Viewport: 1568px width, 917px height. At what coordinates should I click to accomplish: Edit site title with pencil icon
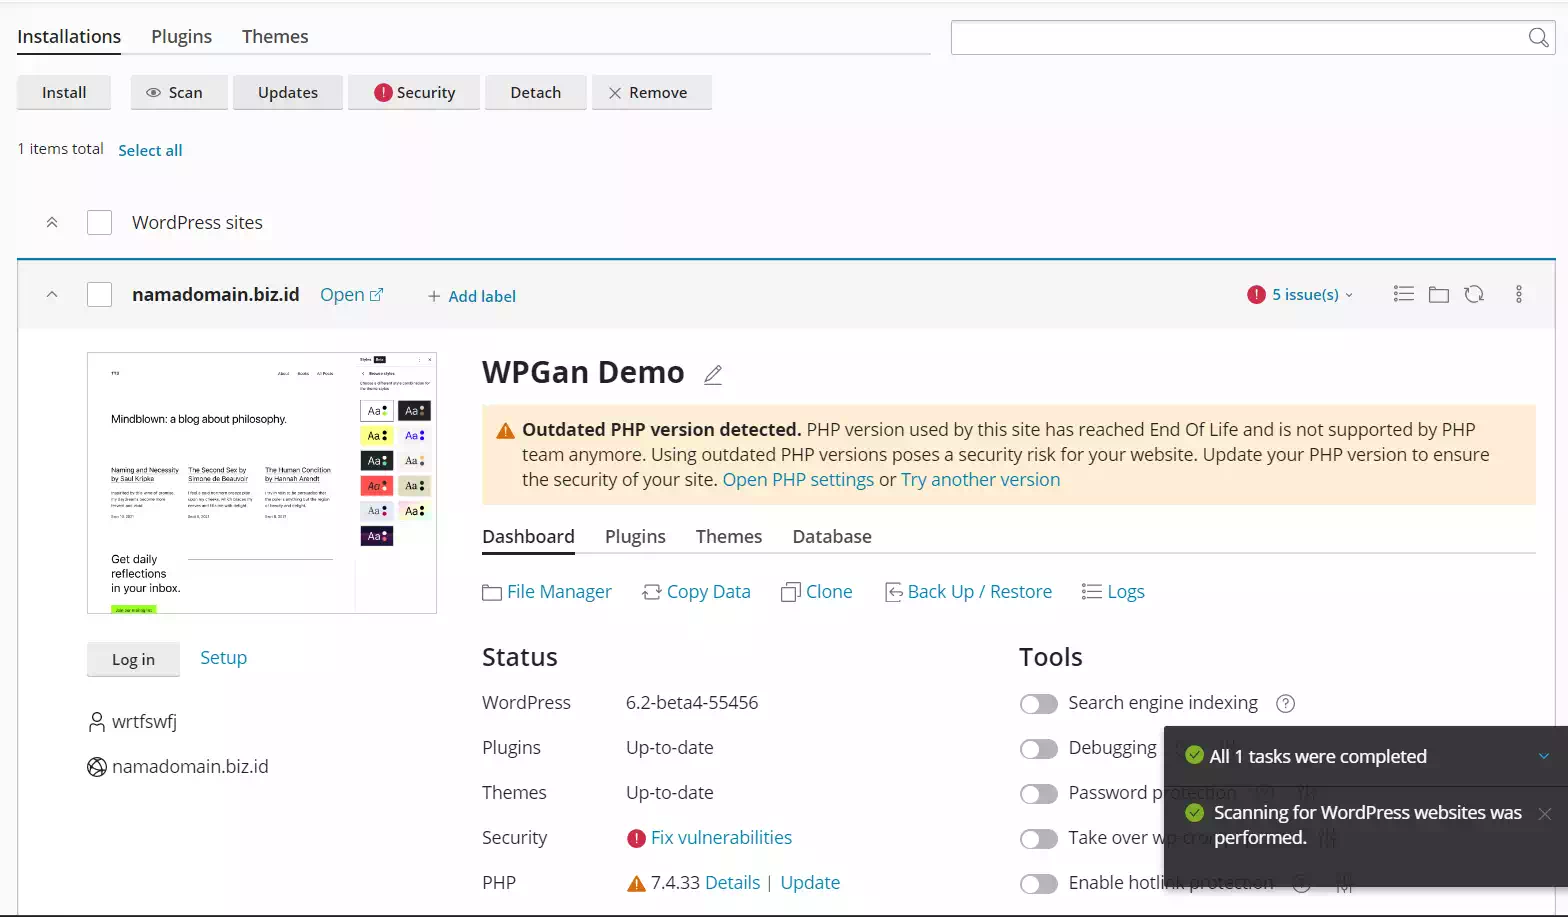coord(712,374)
